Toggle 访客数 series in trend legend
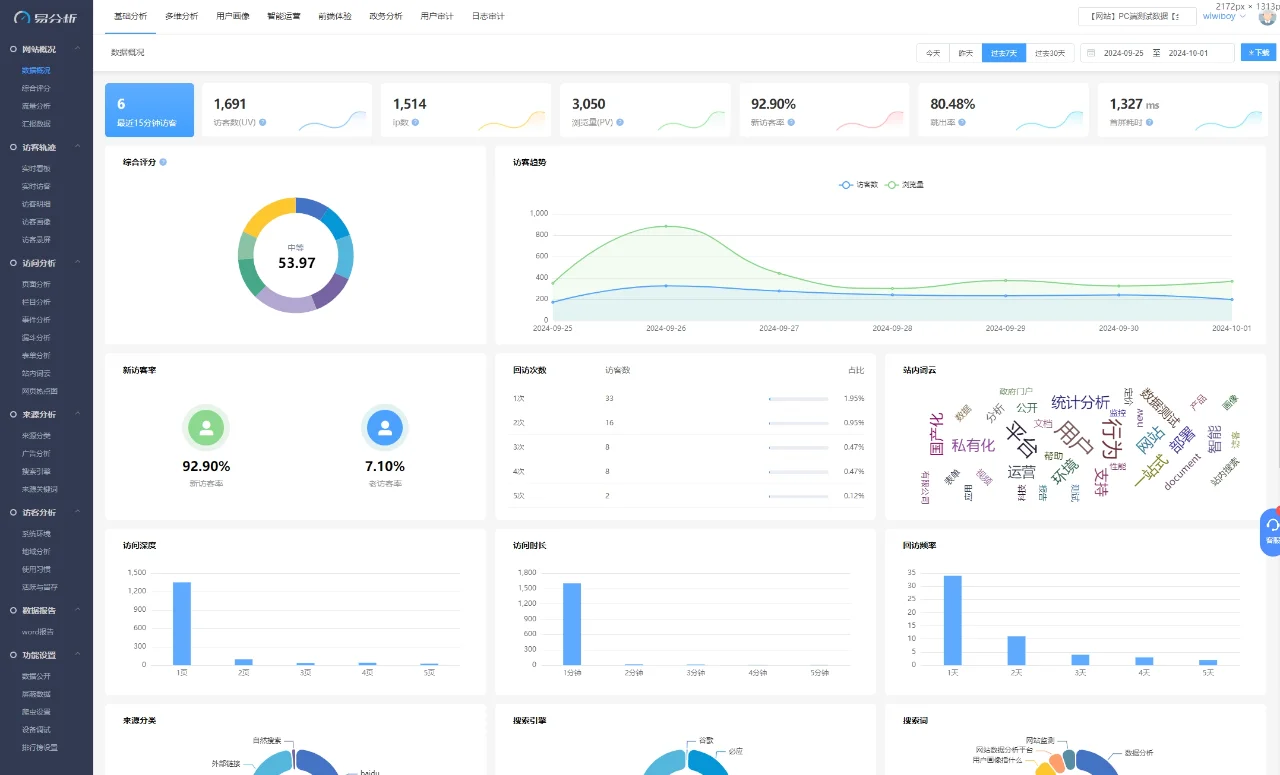Viewport: 1280px width, 775px height. [x=859, y=185]
